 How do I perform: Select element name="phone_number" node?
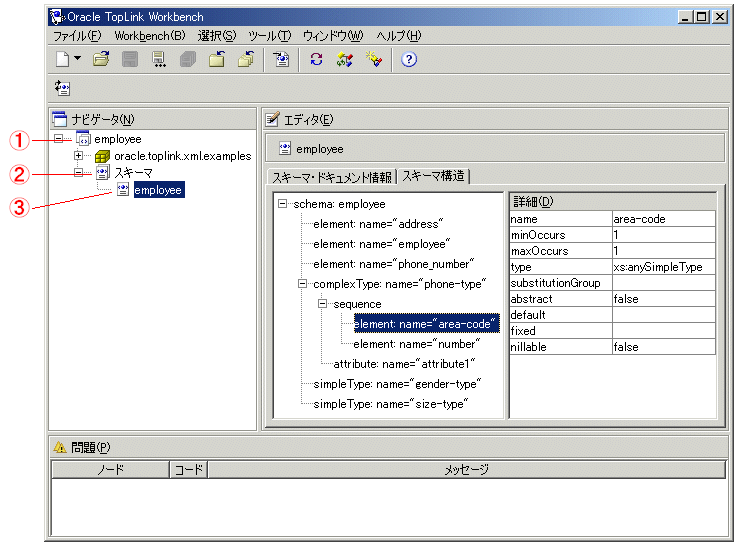point(393,264)
